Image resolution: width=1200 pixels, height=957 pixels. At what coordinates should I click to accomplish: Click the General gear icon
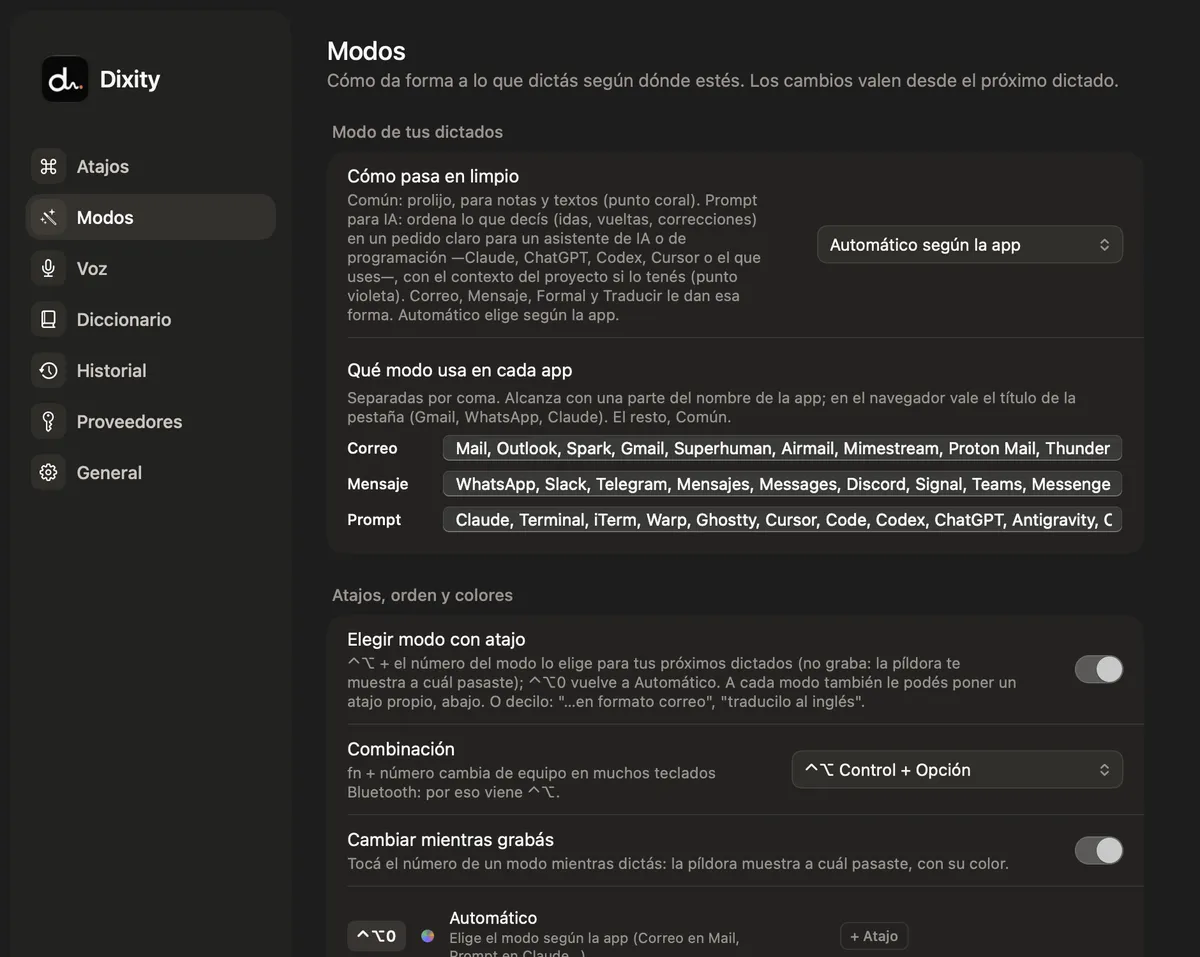[x=48, y=472]
